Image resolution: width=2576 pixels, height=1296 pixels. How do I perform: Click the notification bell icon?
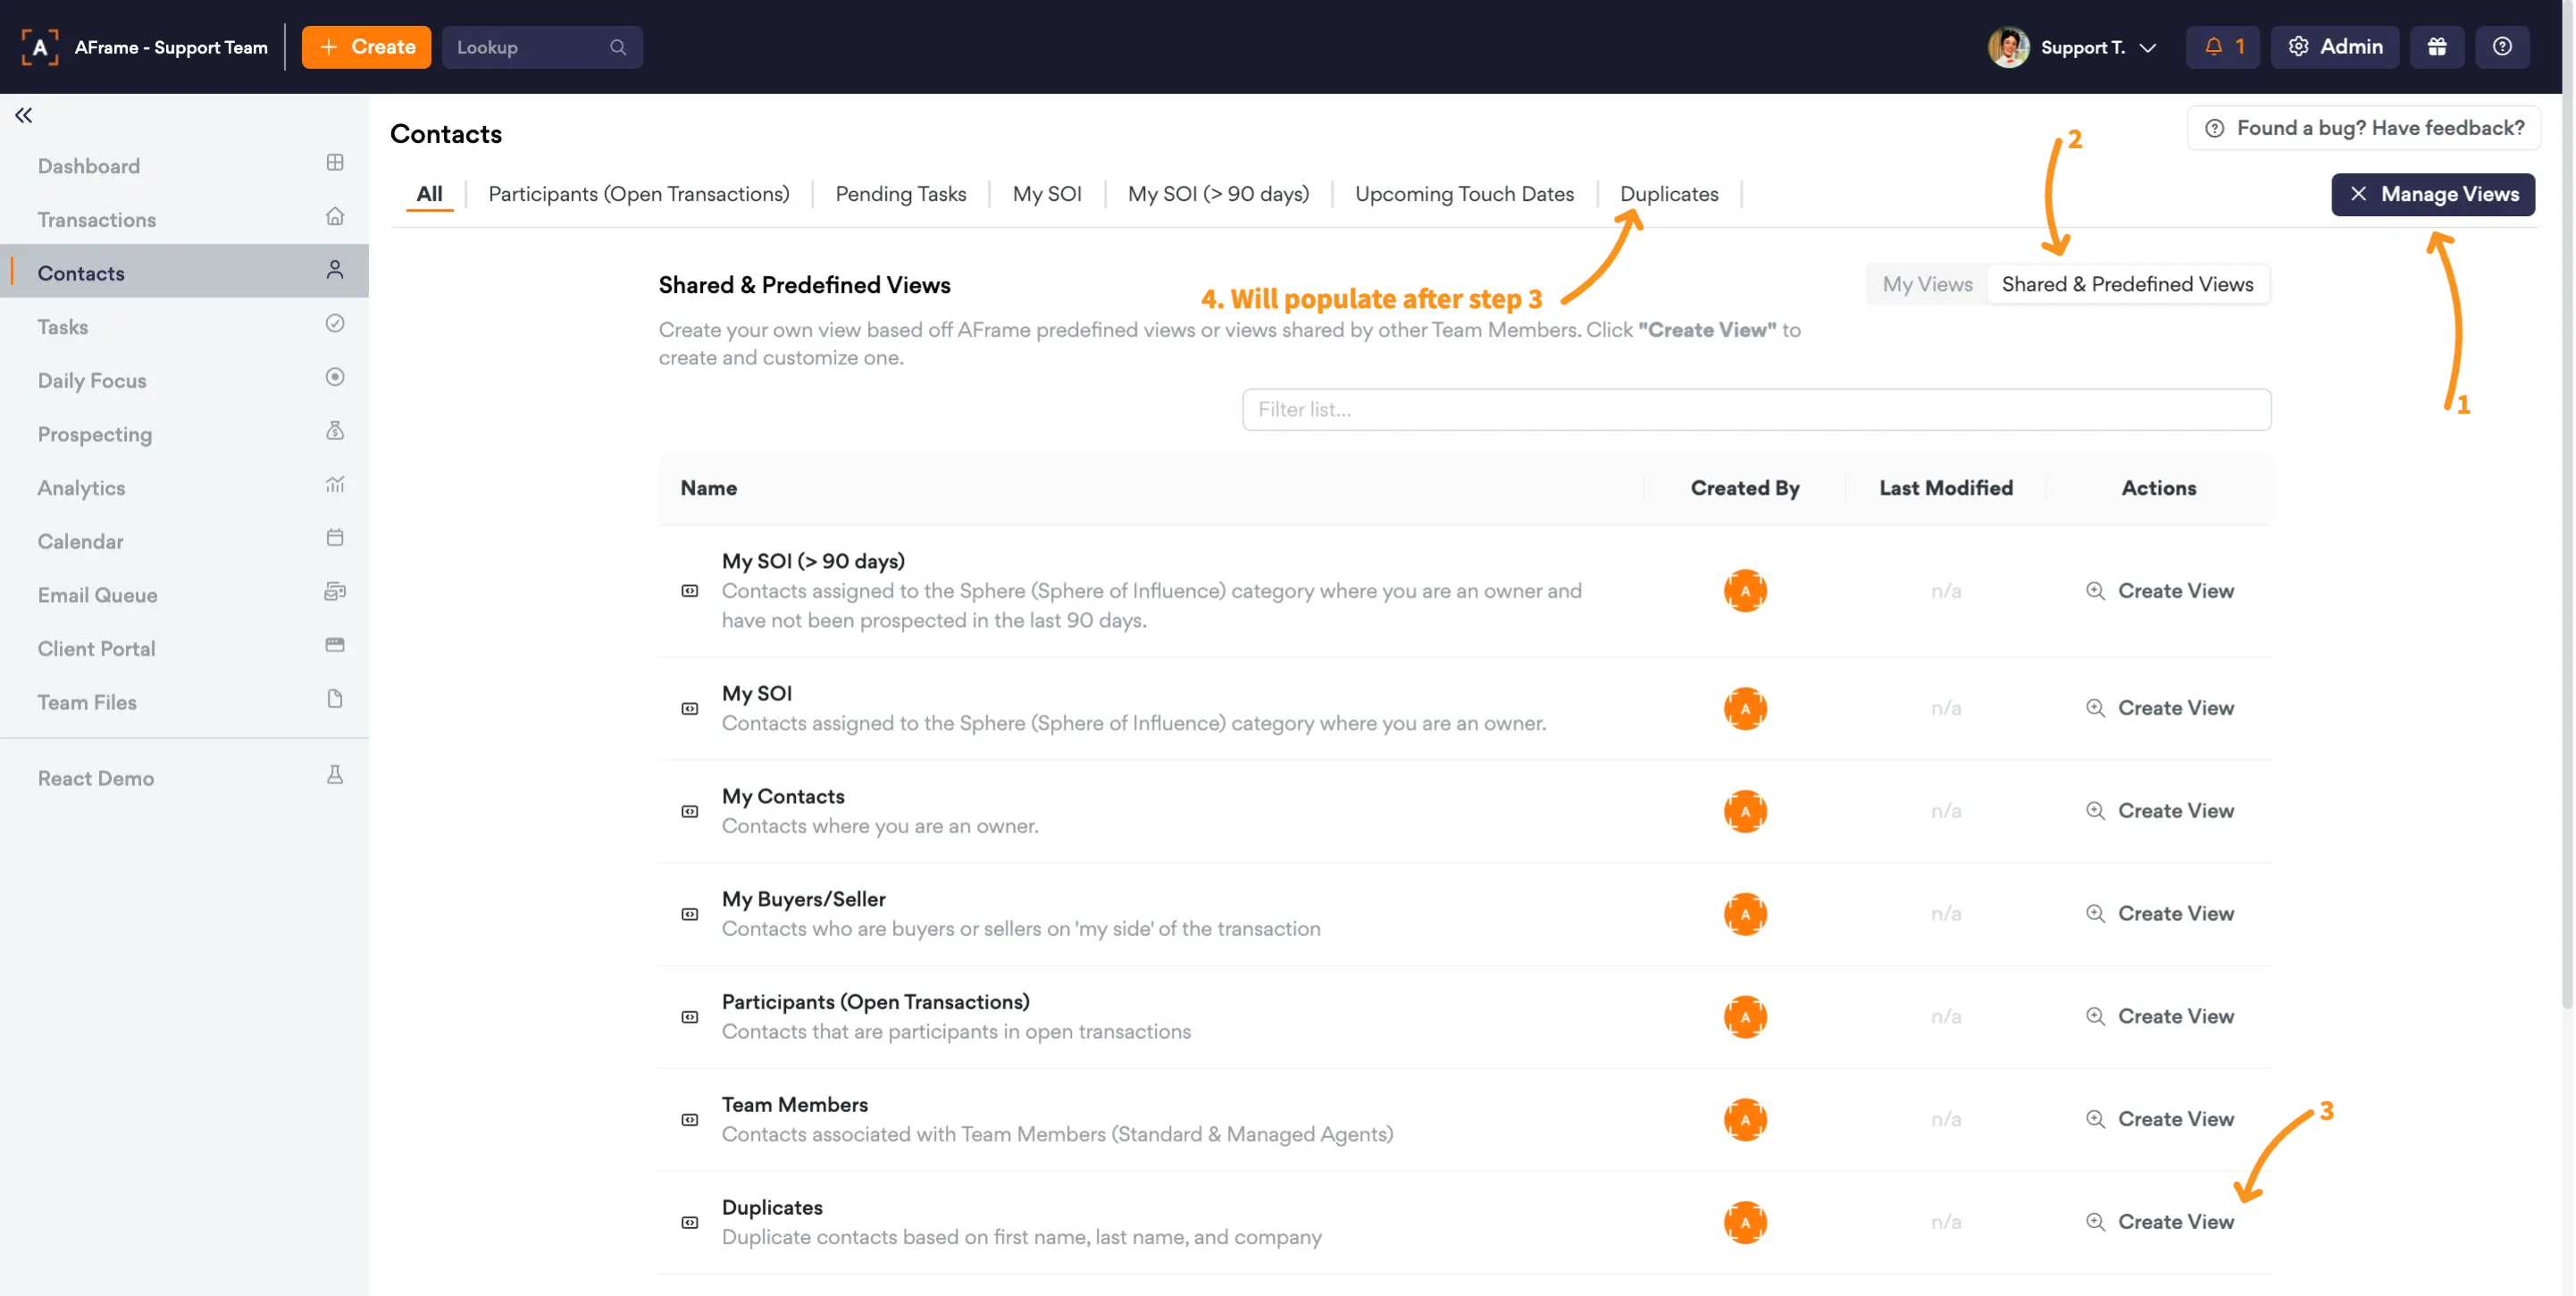(2213, 47)
